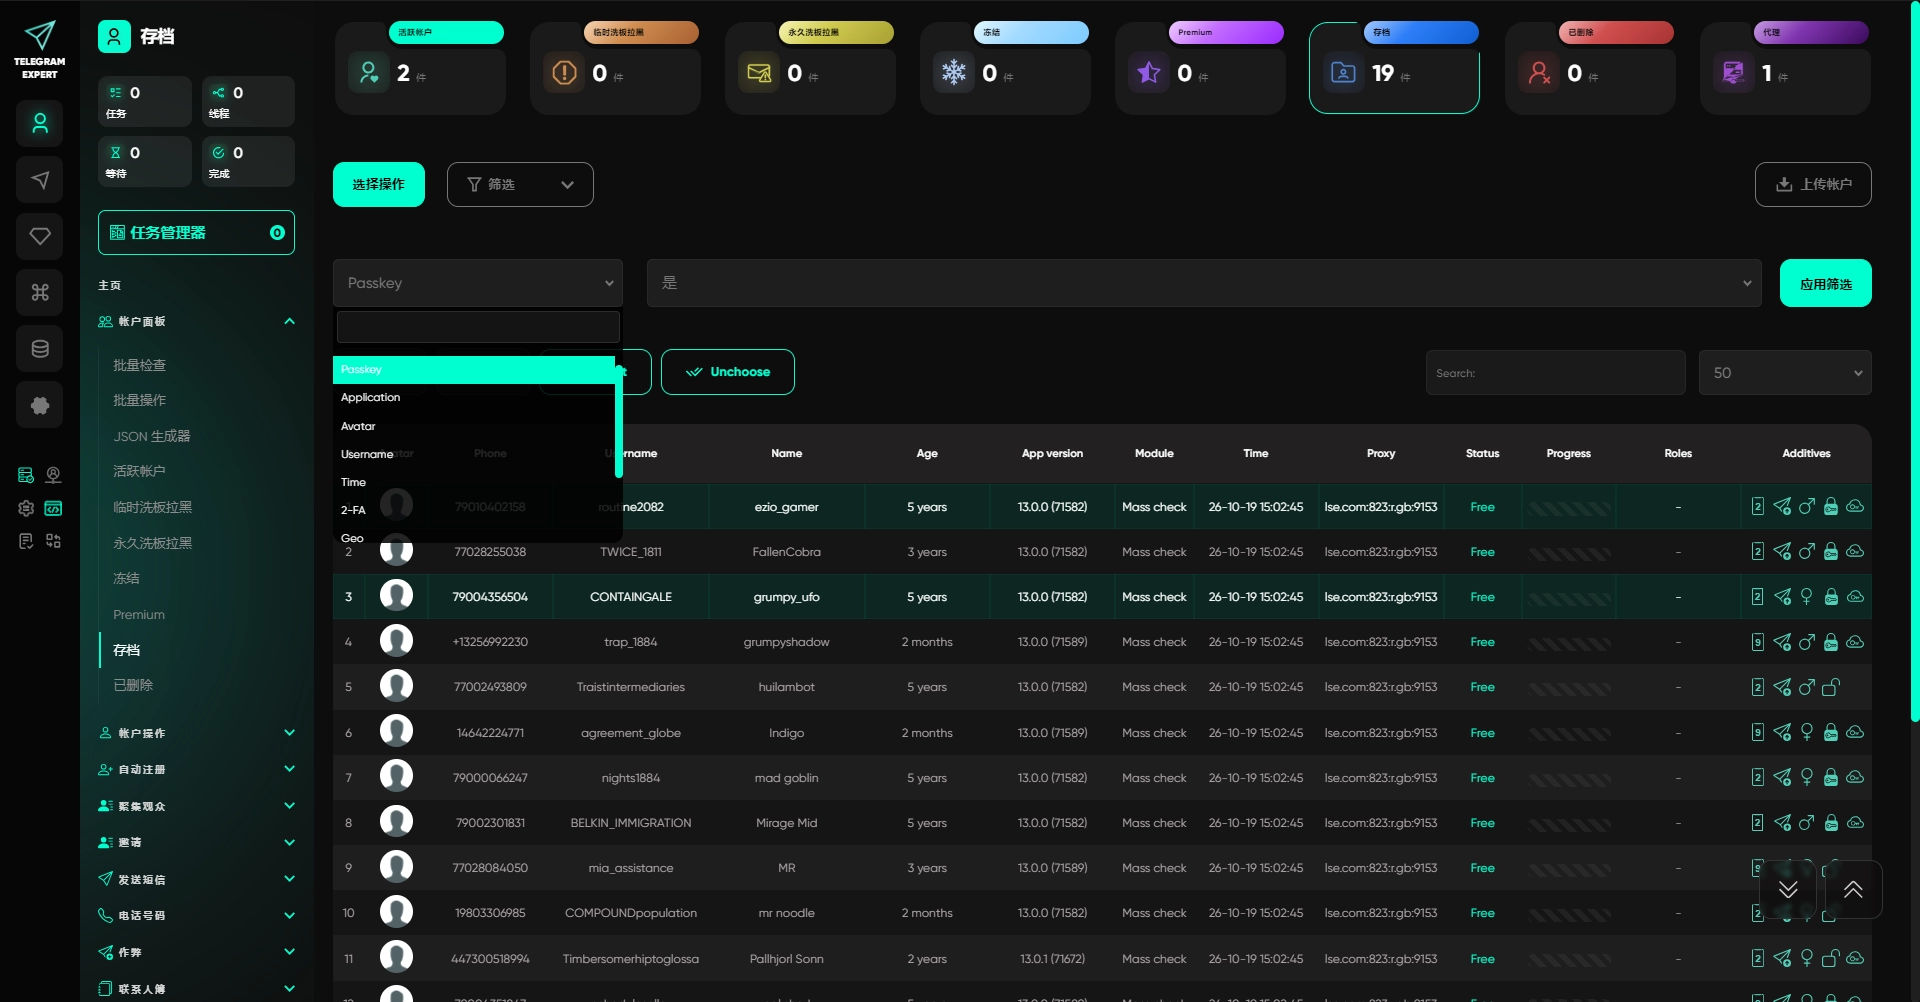
Task: Choose 2-FA in the filter list
Action: (x=474, y=510)
